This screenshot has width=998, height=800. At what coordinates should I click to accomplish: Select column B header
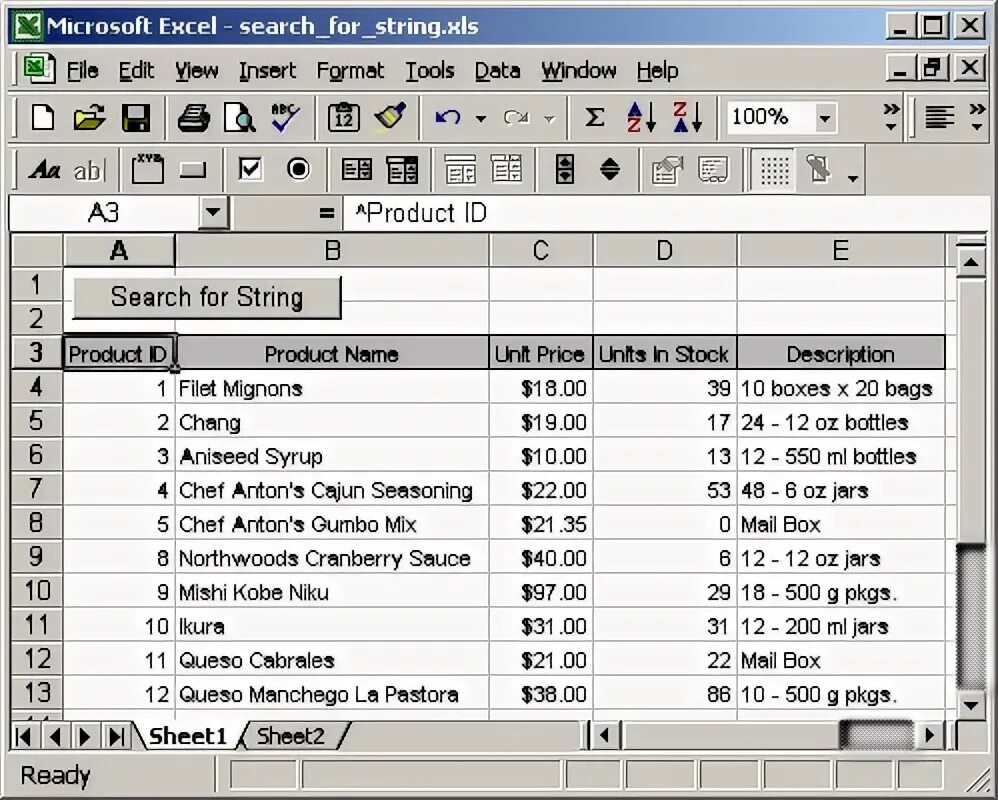[x=332, y=250]
